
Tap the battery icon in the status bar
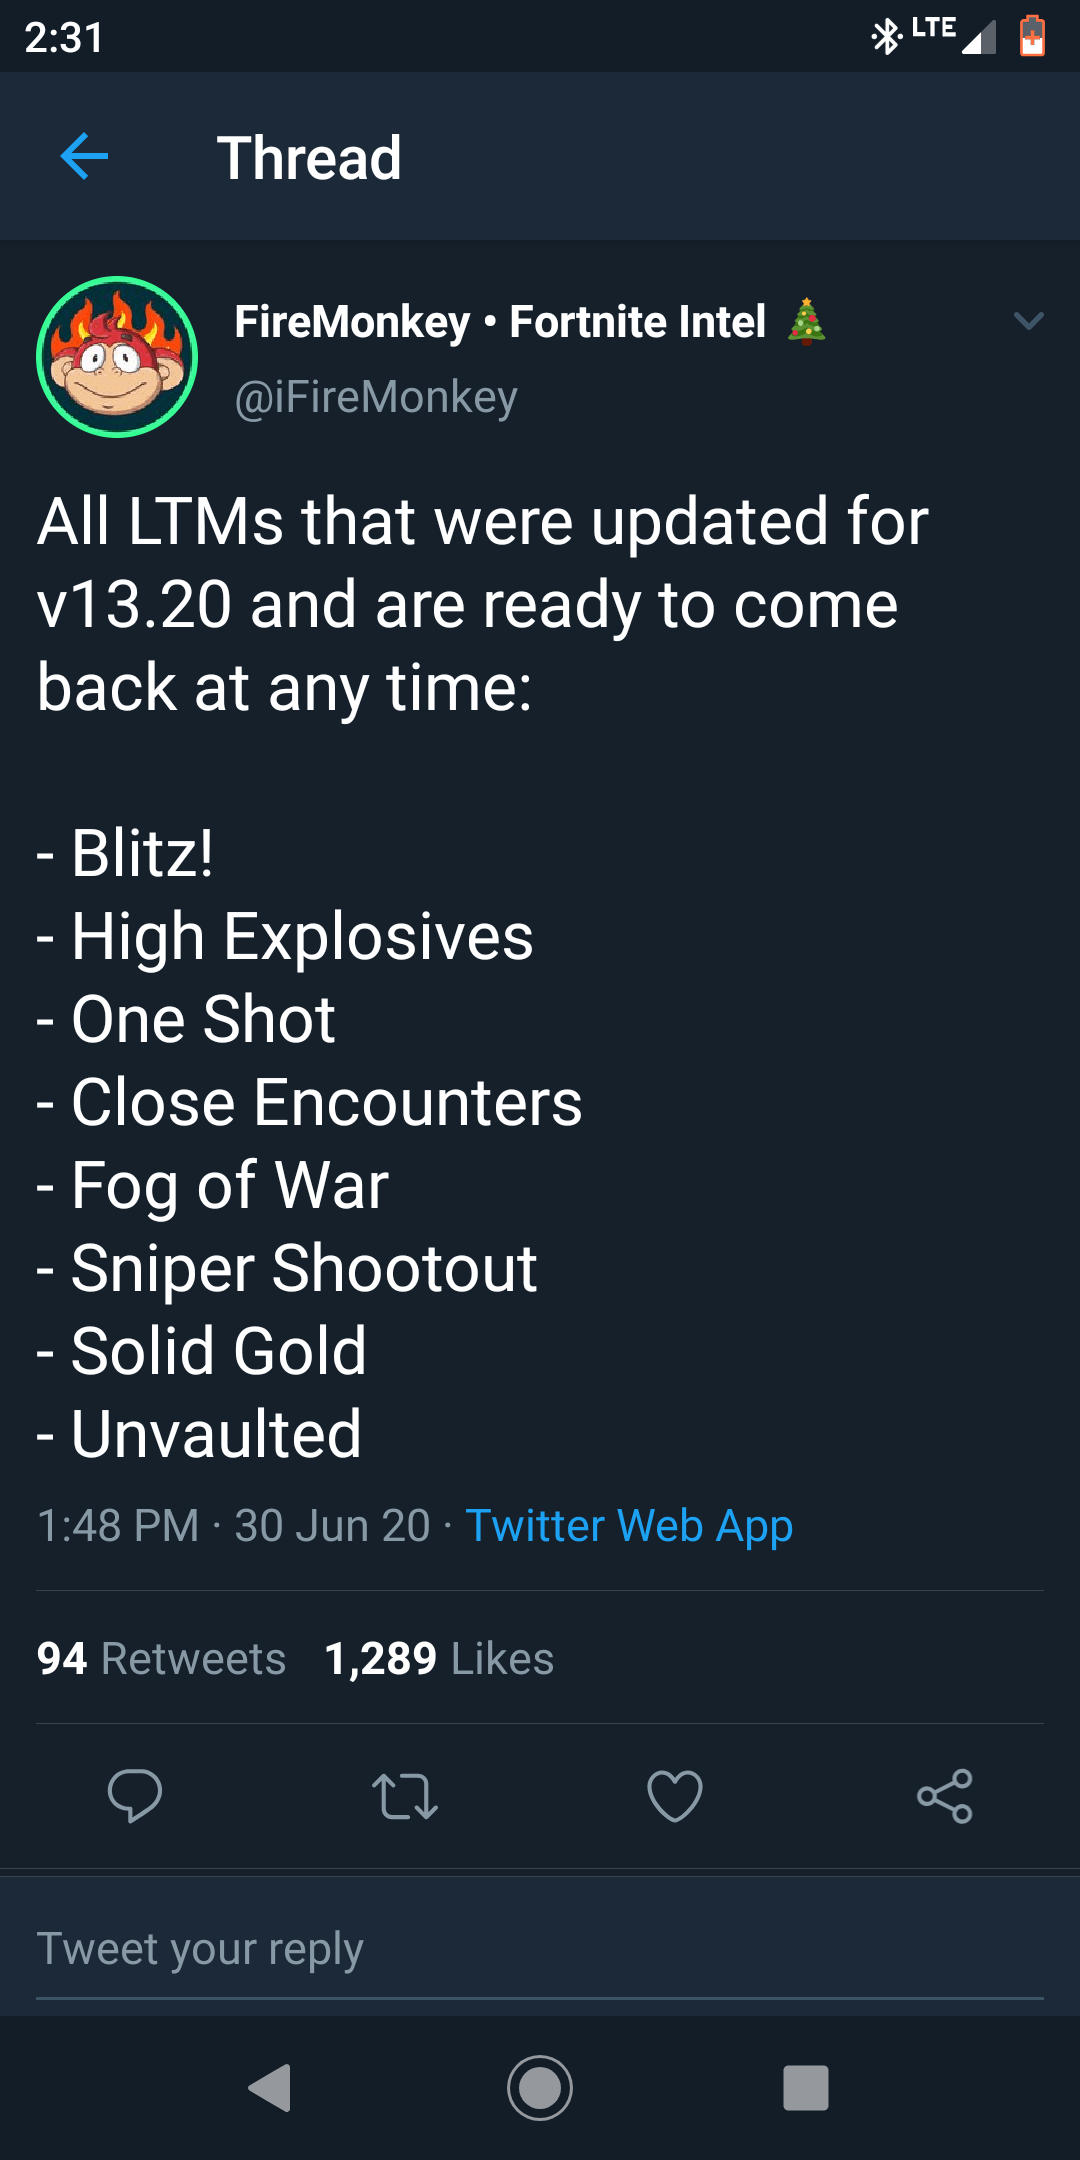(x=1032, y=33)
